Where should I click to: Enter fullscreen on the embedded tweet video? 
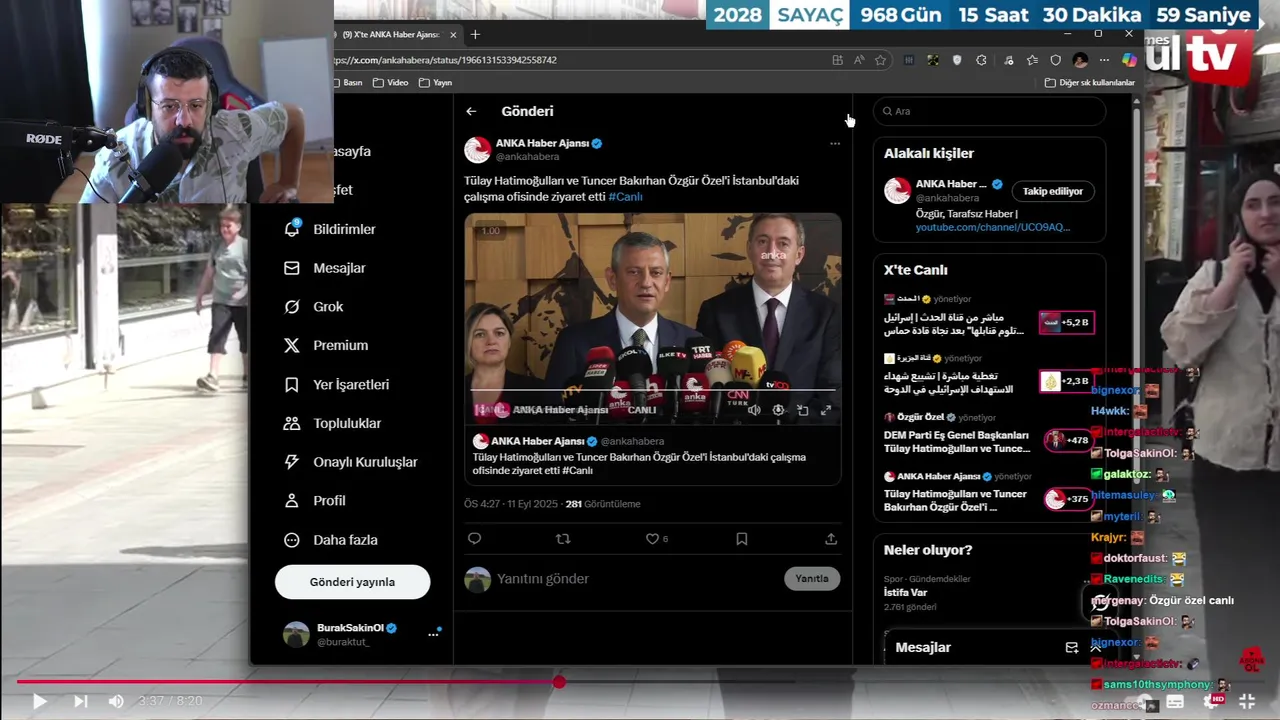pos(826,410)
